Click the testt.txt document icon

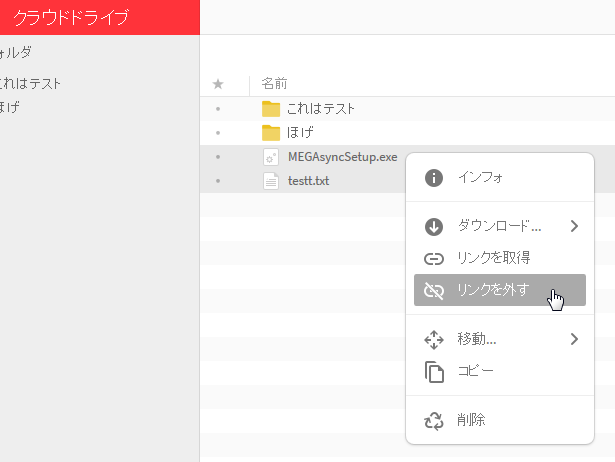click(271, 181)
